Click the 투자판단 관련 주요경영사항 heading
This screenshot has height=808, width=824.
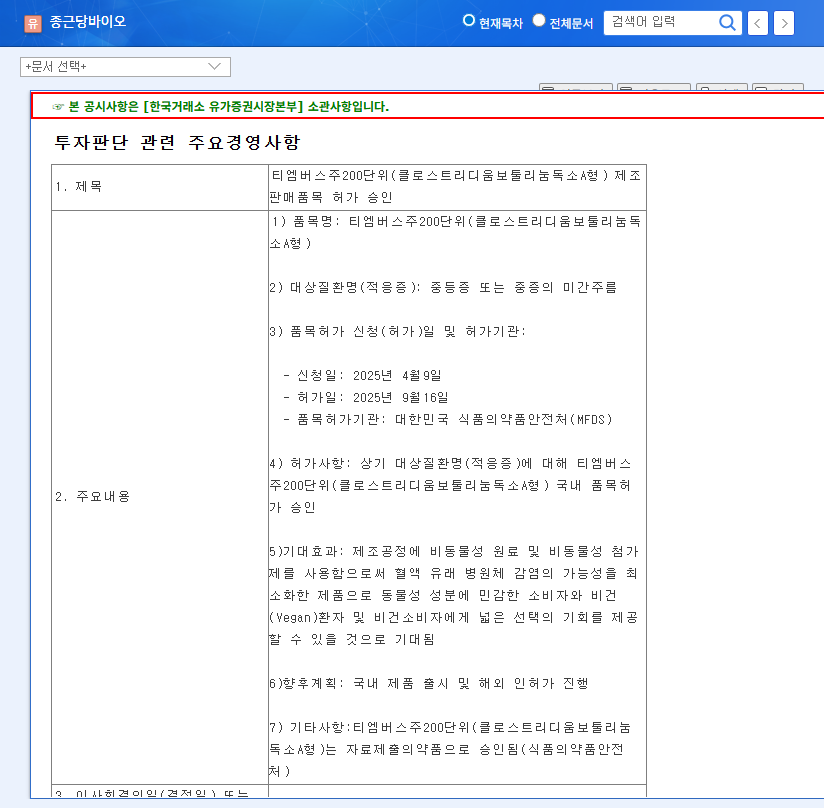coord(177,142)
